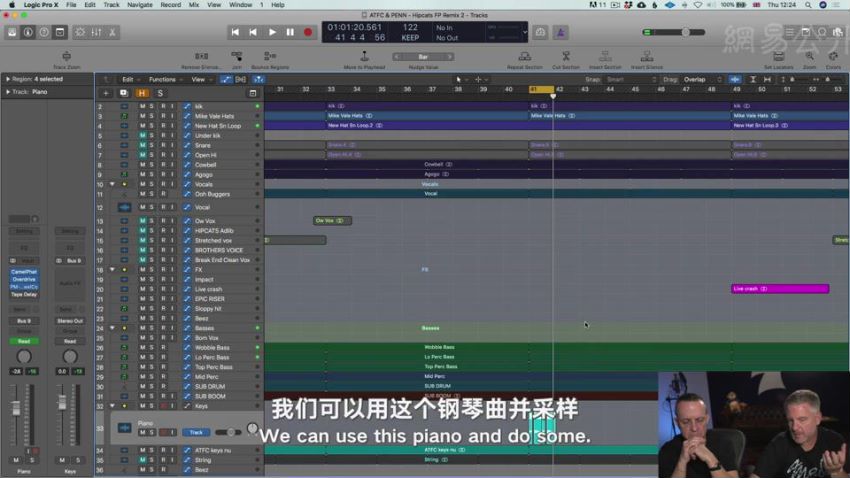Image resolution: width=850 pixels, height=478 pixels.
Task: Open Snap Smart dropdown
Action: pyautogui.click(x=631, y=80)
